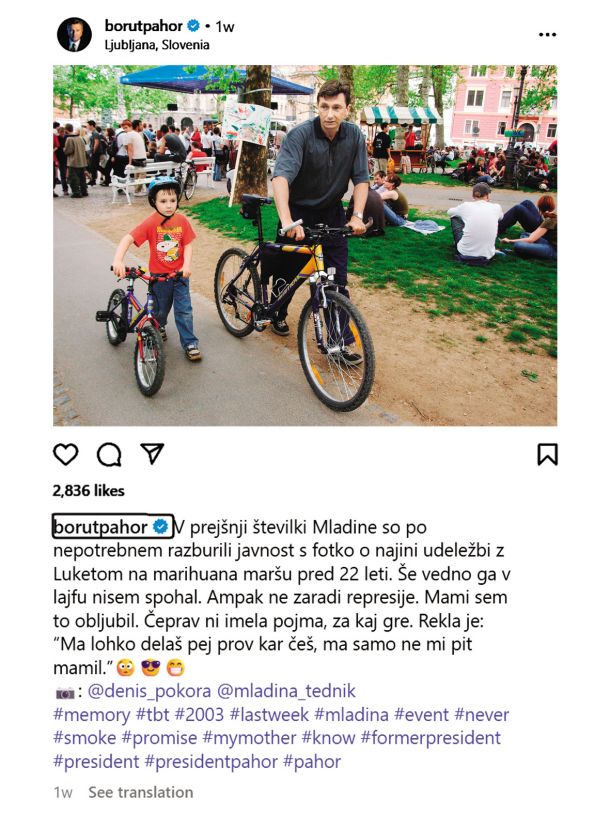
Task: Share the post via paper plane icon
Action: (x=152, y=454)
